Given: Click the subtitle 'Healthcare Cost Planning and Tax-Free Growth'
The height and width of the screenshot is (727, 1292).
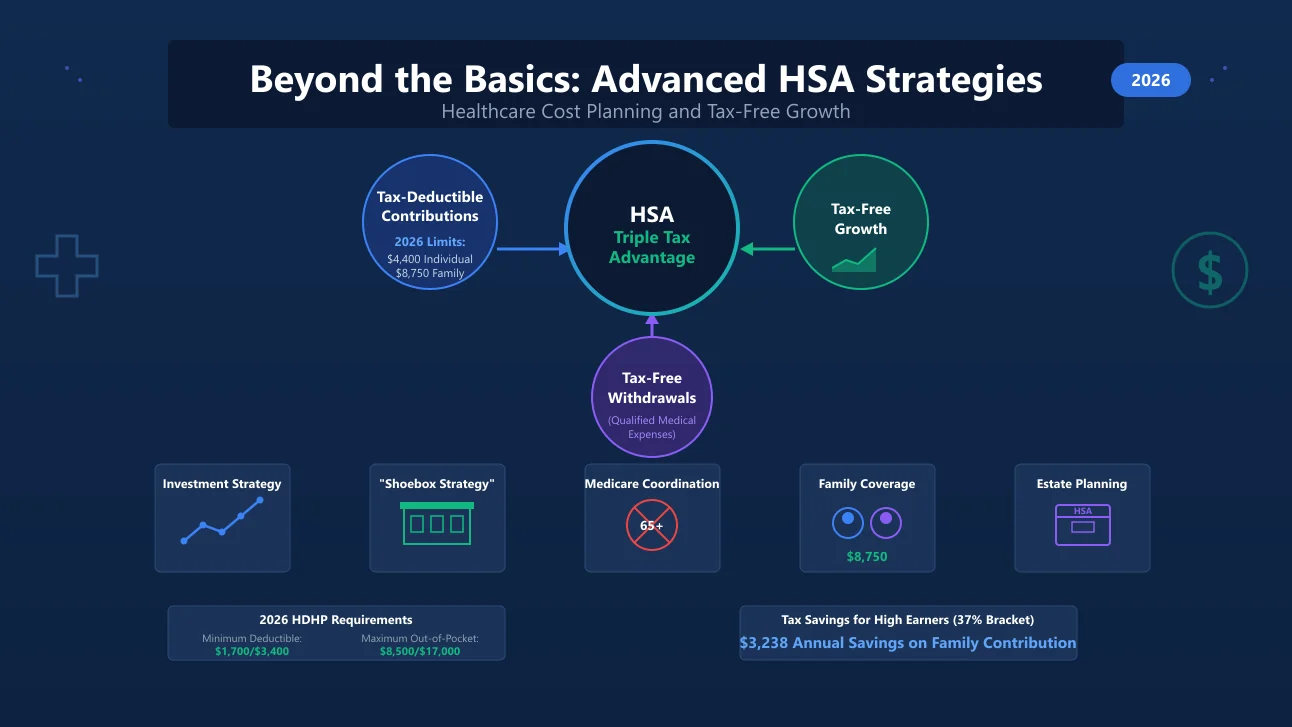Looking at the screenshot, I should click(646, 111).
